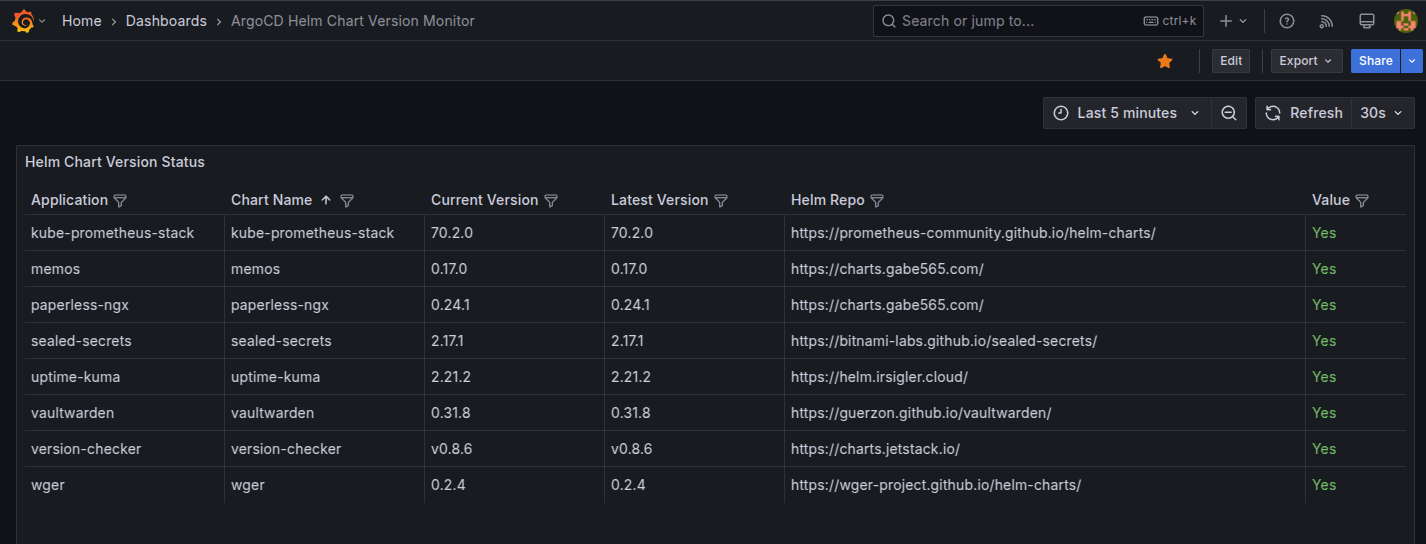Click wger in the Application column
The width and height of the screenshot is (1426, 544).
point(48,485)
